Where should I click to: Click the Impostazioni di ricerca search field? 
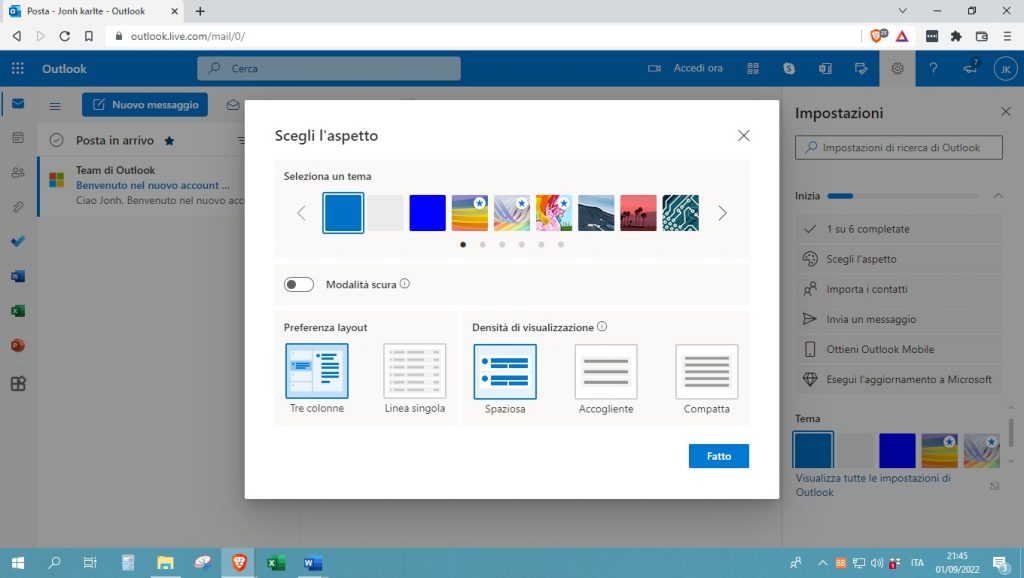[x=898, y=148]
